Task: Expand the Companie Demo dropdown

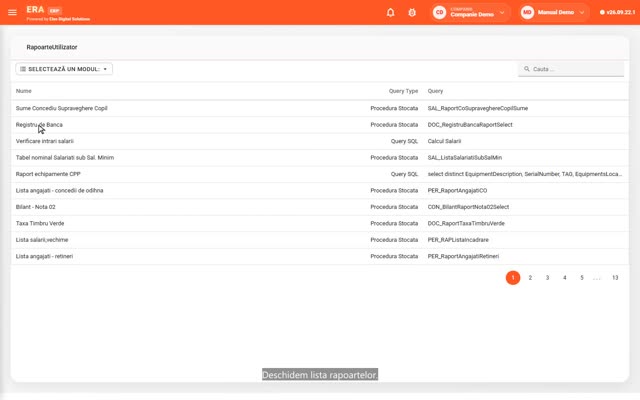Action: [x=502, y=13]
